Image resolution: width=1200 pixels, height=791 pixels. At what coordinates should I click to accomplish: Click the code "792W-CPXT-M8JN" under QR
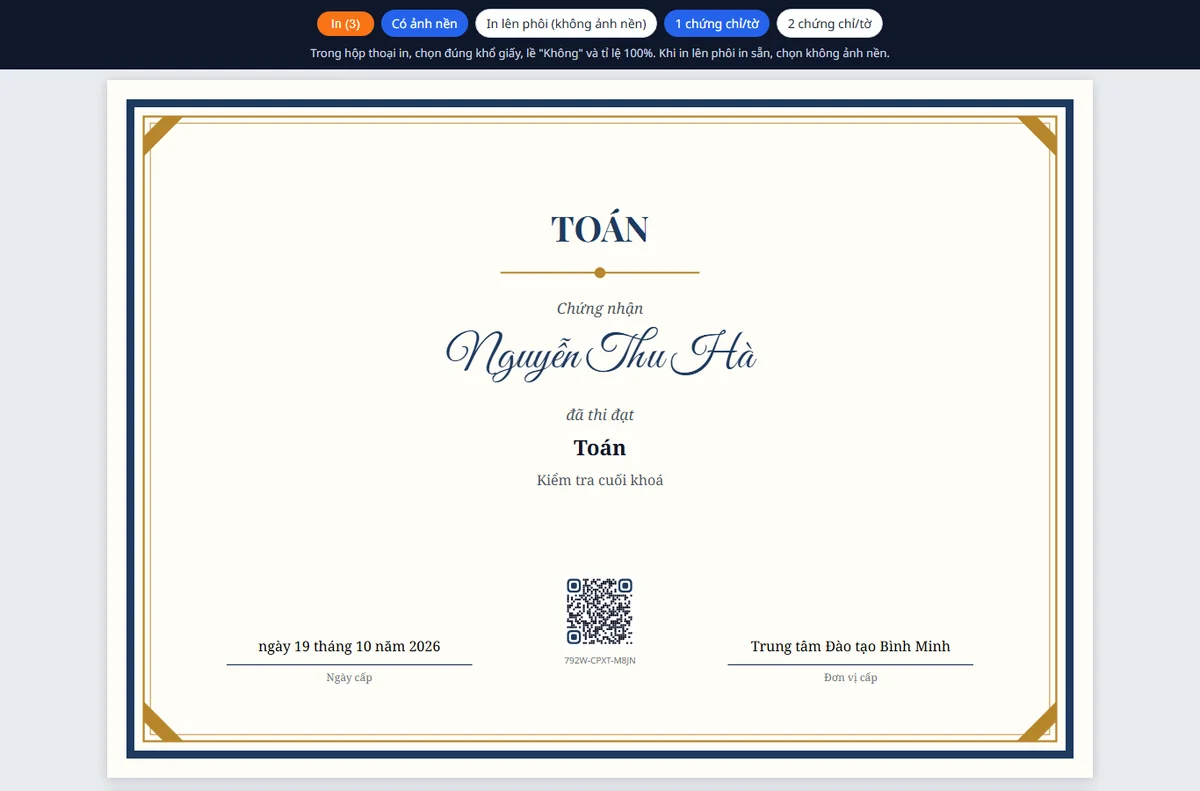(x=600, y=661)
